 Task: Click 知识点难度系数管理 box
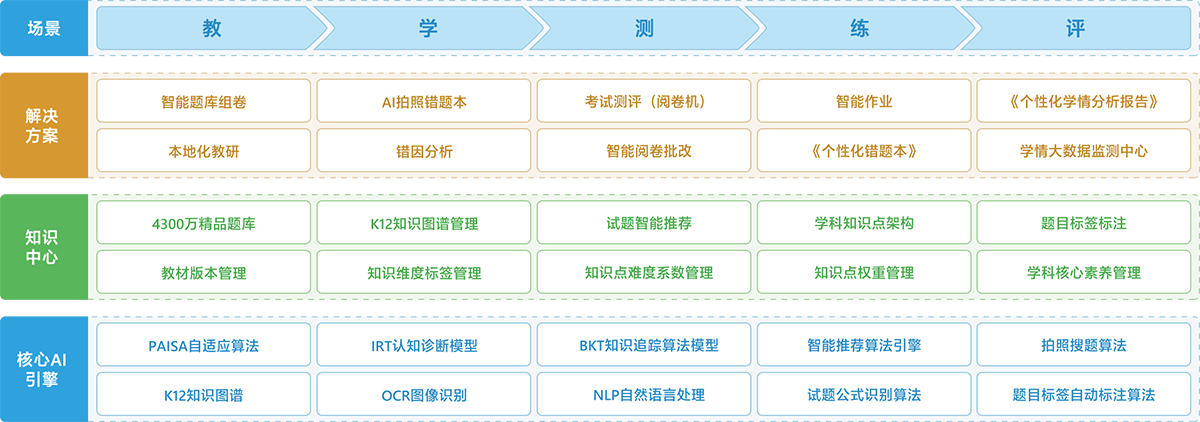pos(644,272)
